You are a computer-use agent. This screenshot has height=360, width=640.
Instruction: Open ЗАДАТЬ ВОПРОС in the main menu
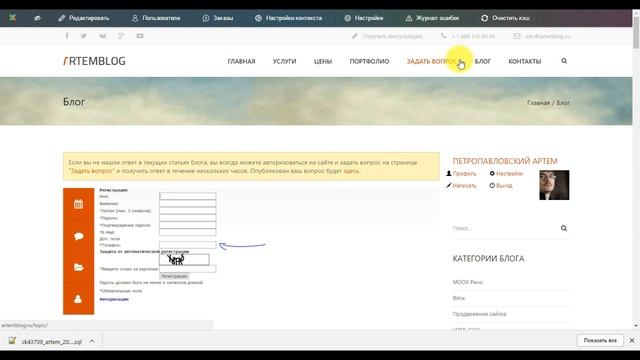[x=432, y=61]
